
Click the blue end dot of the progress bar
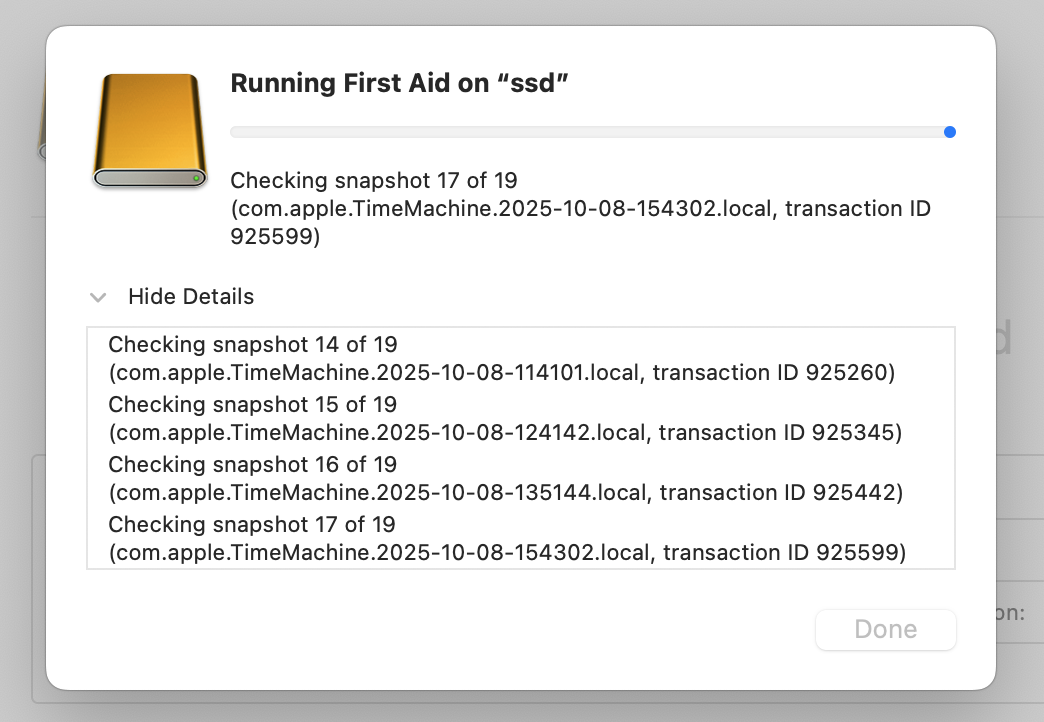[949, 132]
